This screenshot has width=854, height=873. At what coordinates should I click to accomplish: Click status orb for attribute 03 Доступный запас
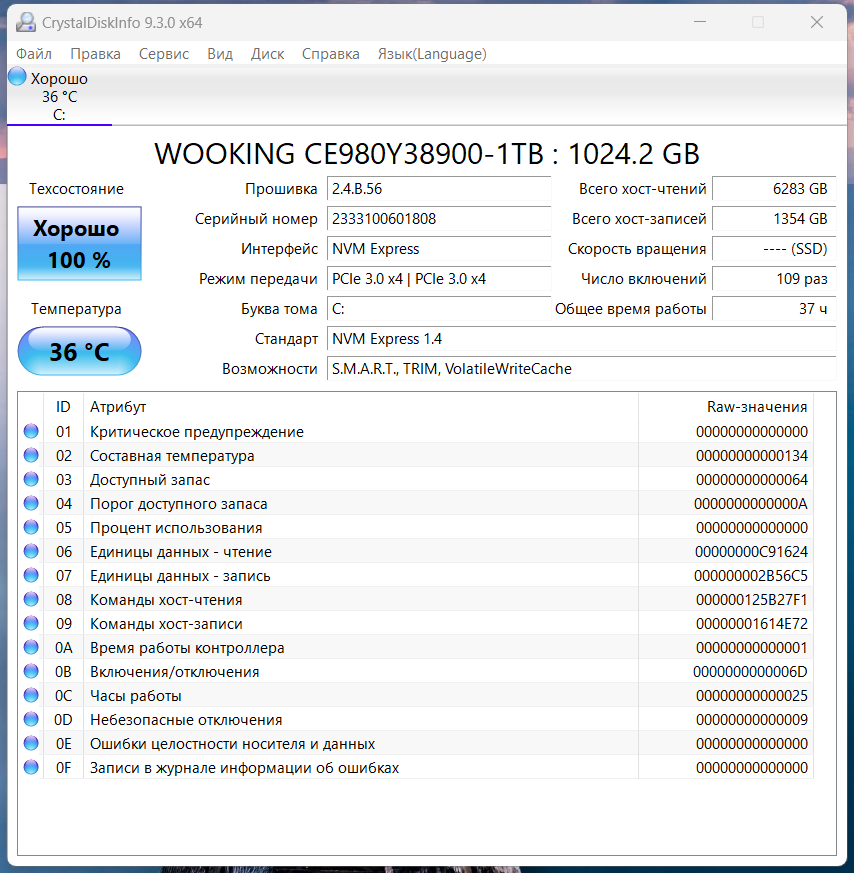[31, 479]
